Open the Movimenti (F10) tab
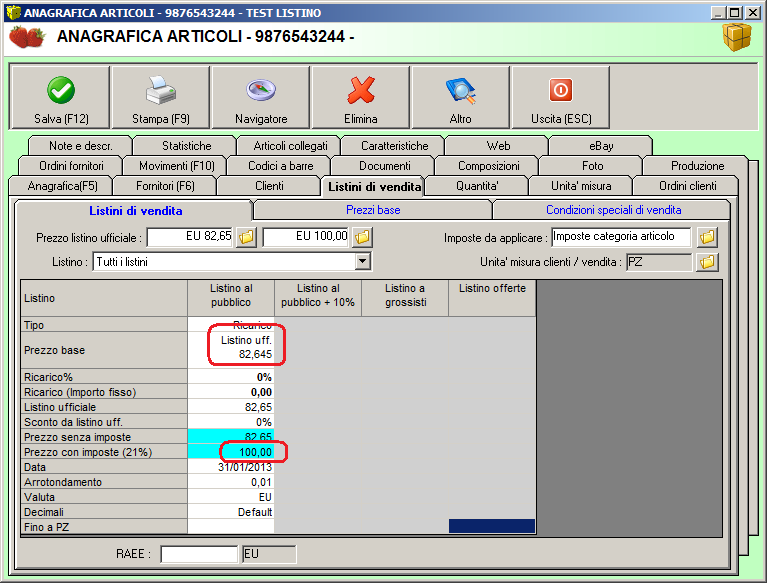This screenshot has height=583, width=767. point(177,166)
